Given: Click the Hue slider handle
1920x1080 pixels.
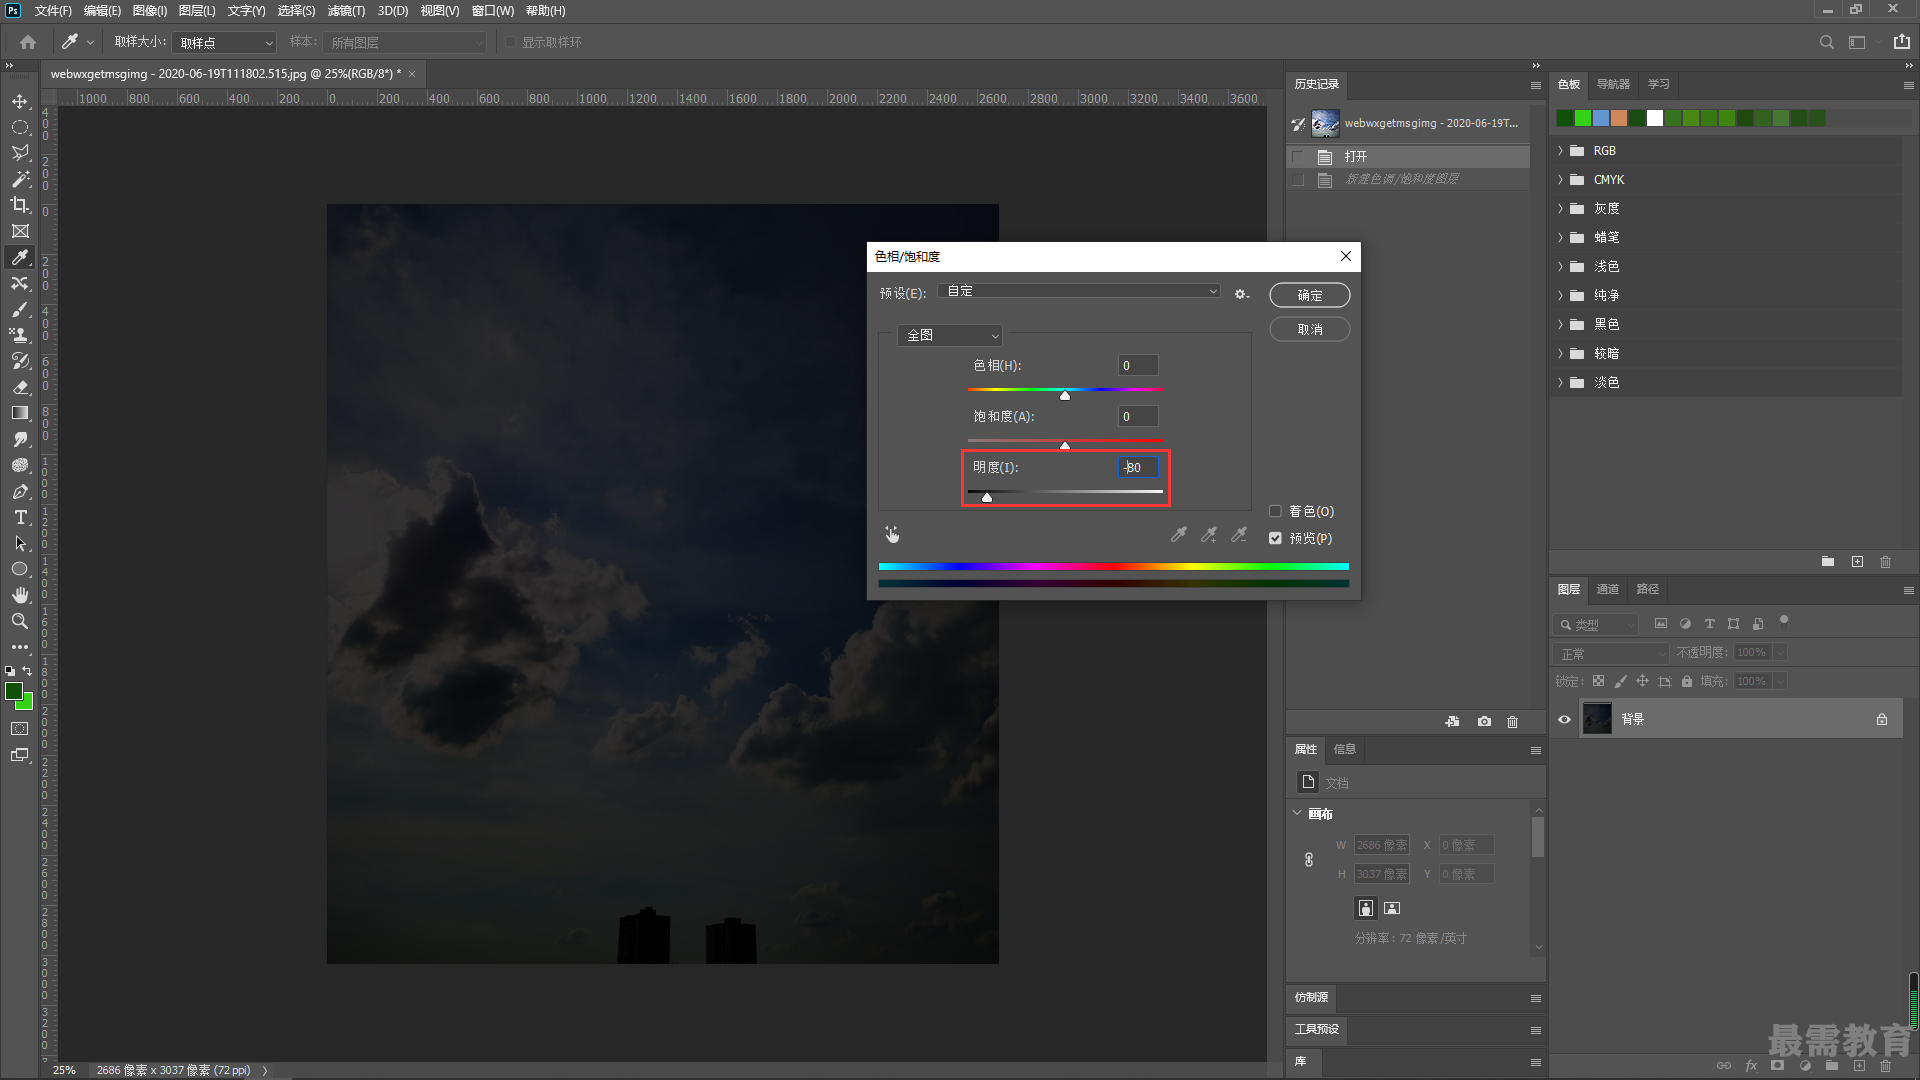Looking at the screenshot, I should coord(1065,396).
